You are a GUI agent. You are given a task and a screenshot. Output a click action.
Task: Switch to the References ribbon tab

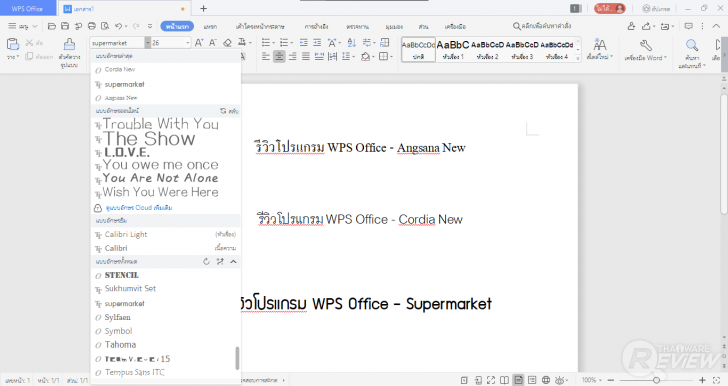pyautogui.click(x=316, y=26)
